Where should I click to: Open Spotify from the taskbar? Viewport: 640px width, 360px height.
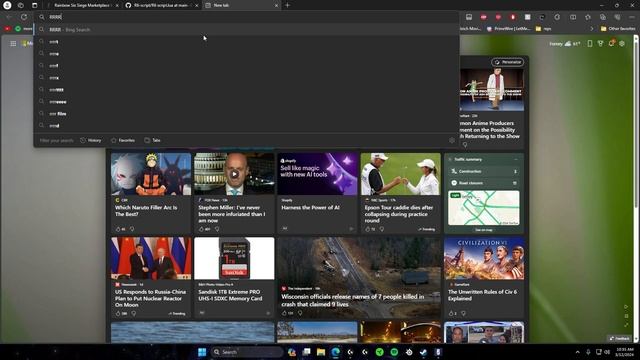(394, 352)
